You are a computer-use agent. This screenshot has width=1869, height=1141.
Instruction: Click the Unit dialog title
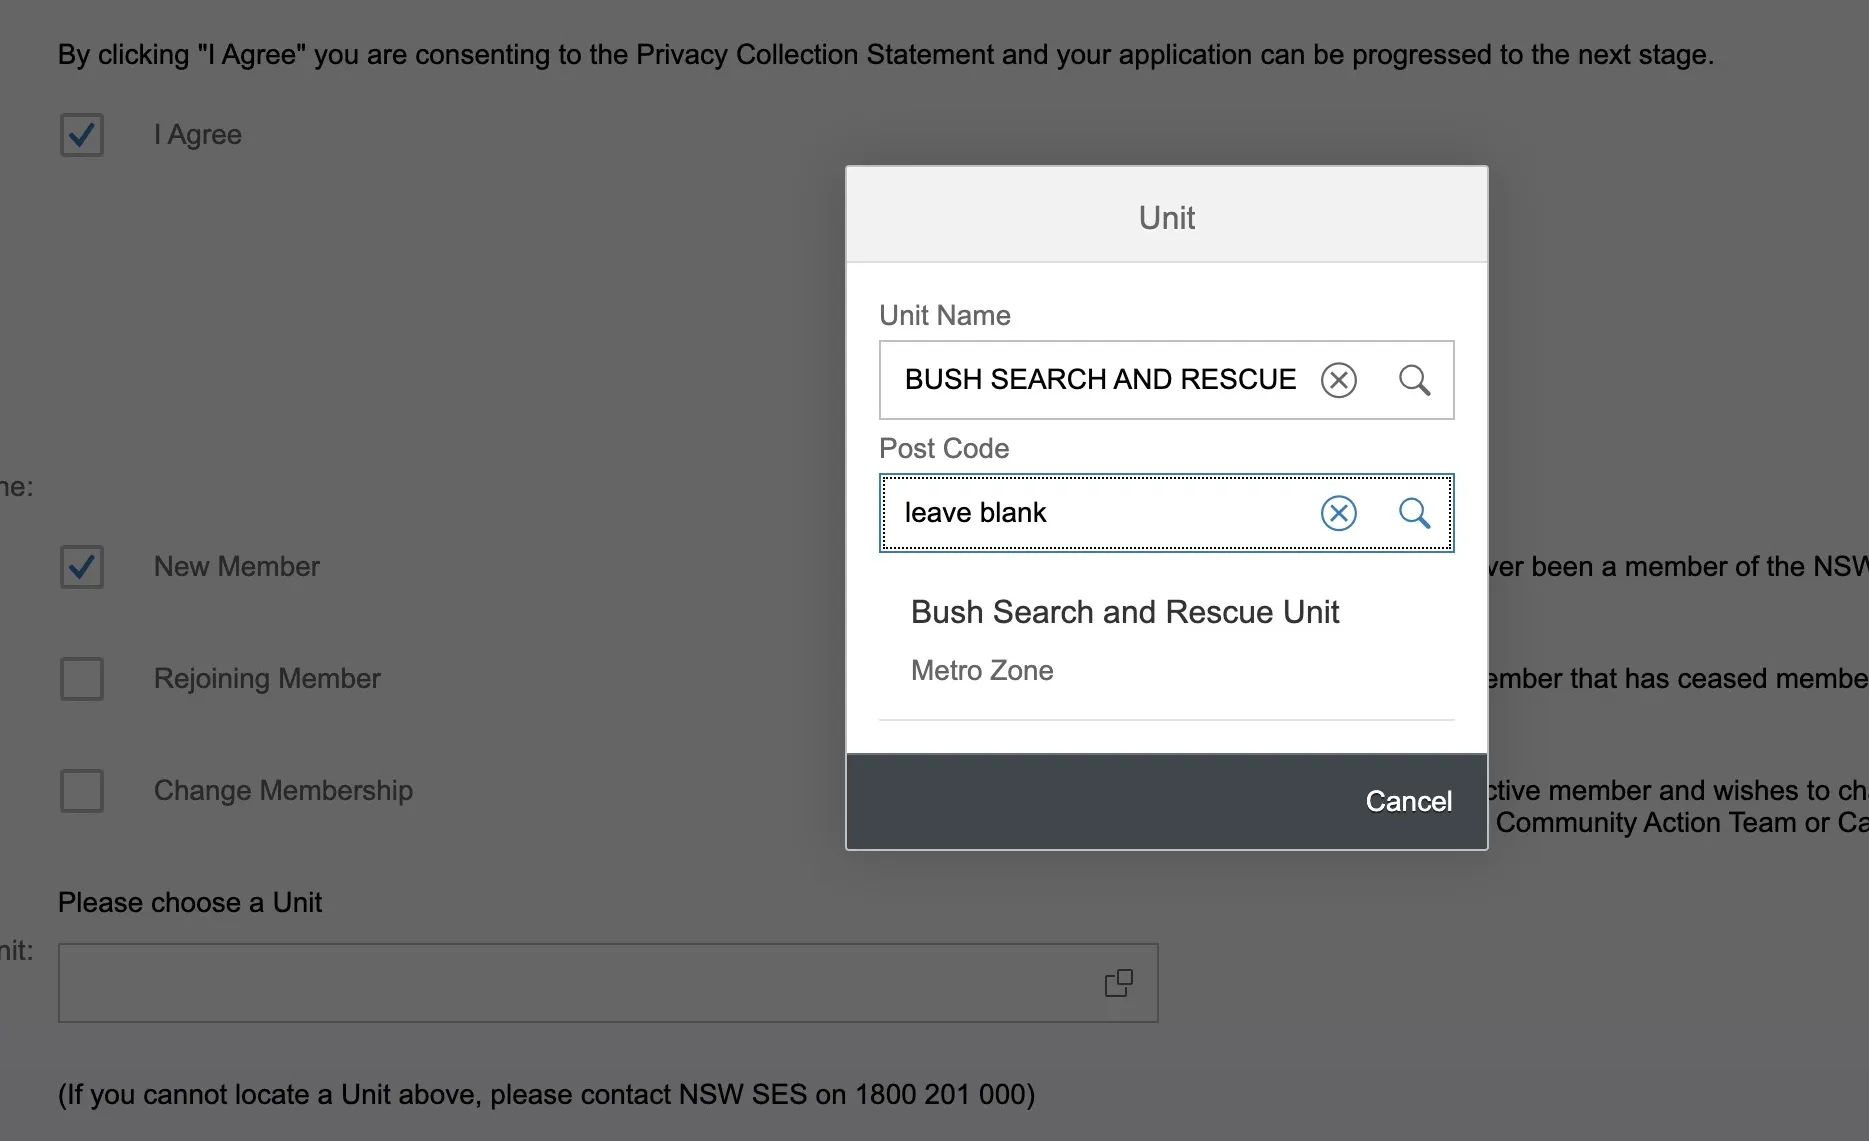(1166, 218)
